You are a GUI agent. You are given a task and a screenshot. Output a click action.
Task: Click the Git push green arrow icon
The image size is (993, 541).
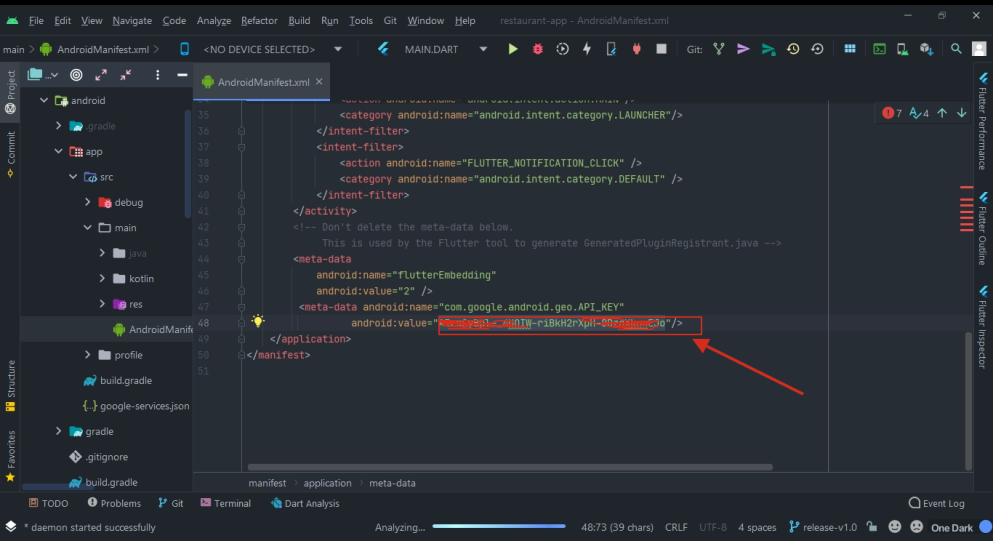coord(768,49)
